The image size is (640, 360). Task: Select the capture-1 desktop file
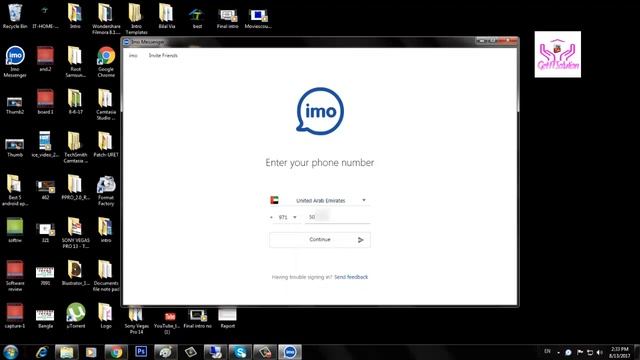pos(15,316)
